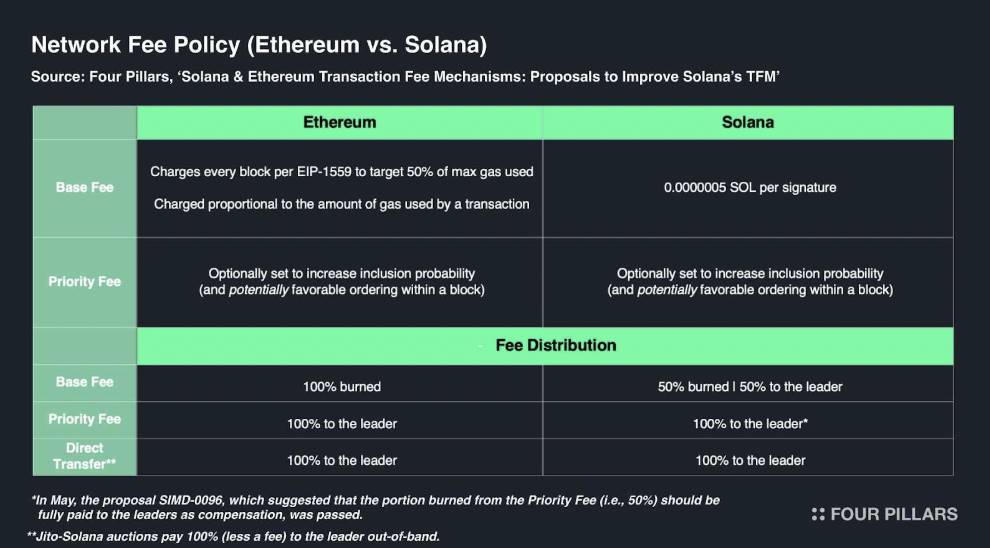Click the Priority Fee row label in the upper section
This screenshot has height=548, width=990.
tap(85, 282)
